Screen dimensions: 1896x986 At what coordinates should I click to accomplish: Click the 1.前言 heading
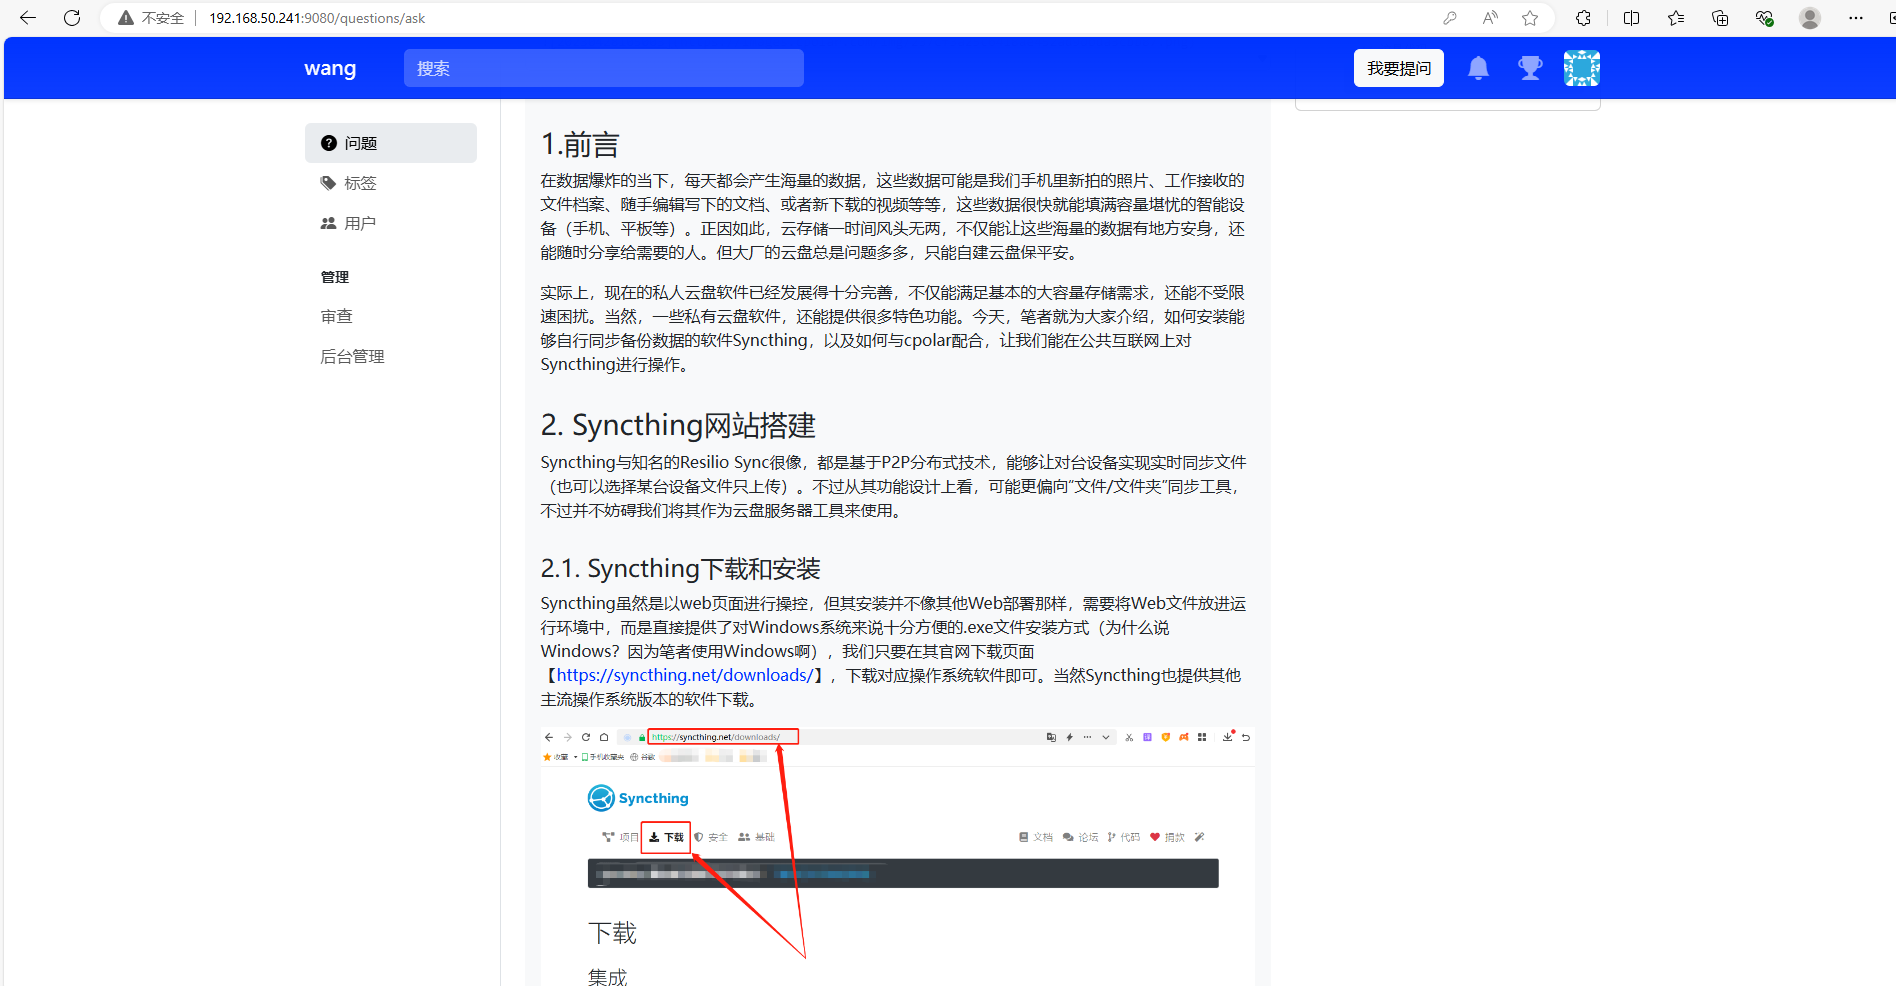click(580, 145)
